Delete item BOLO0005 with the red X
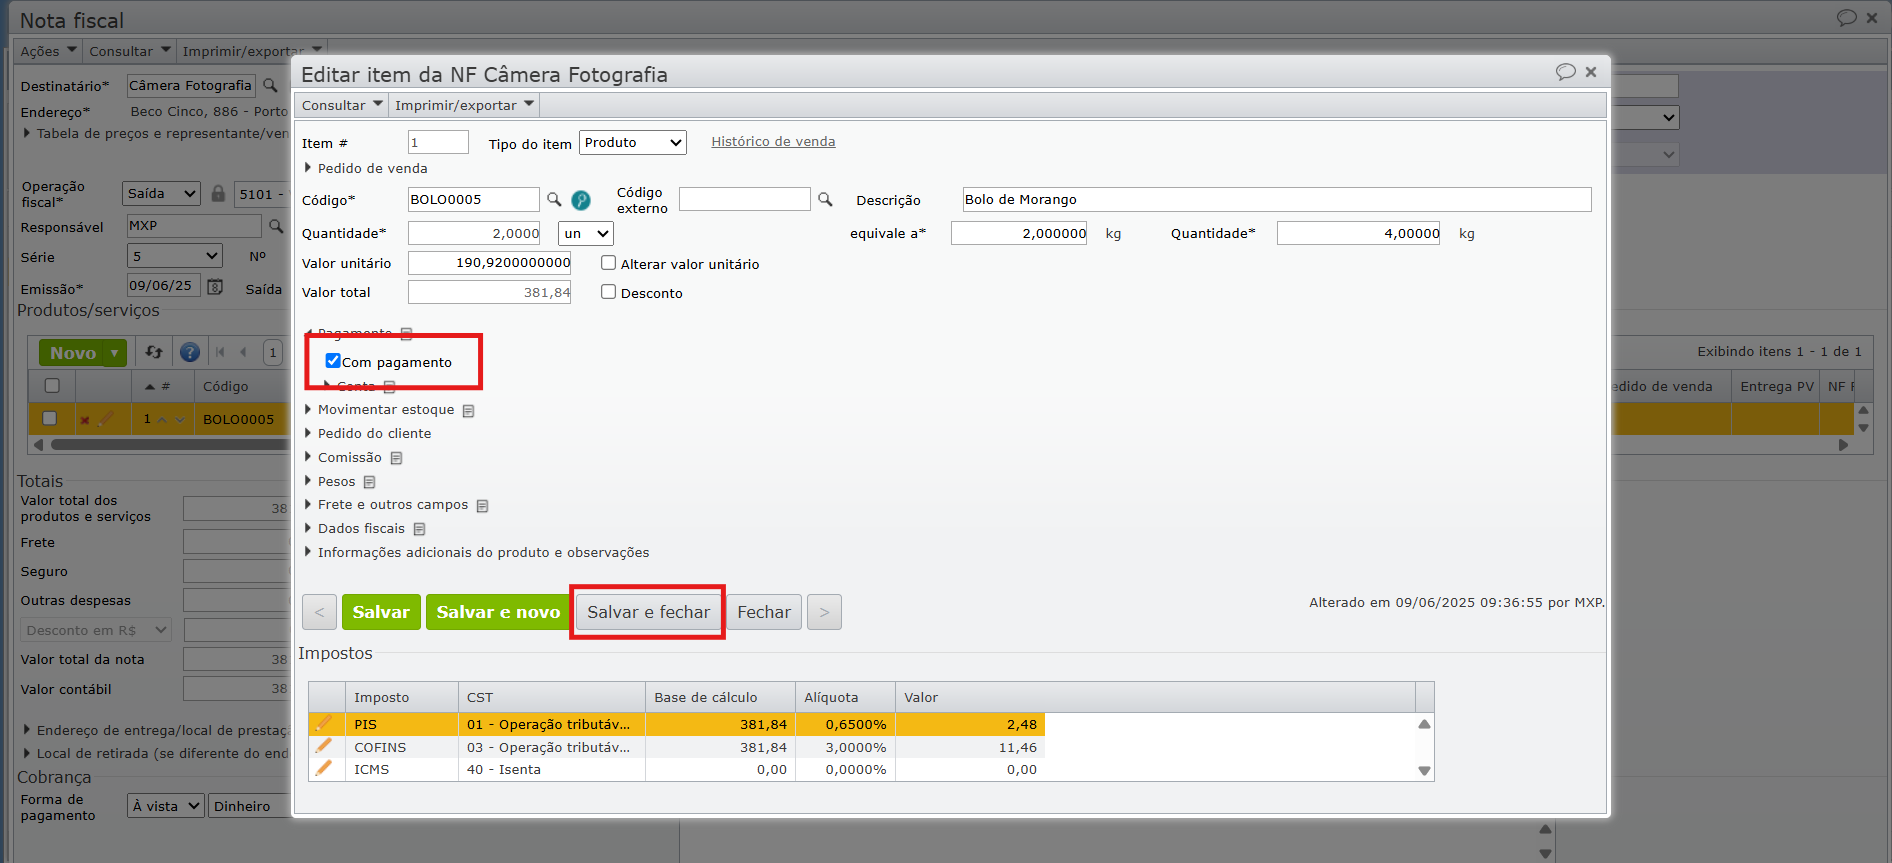Viewport: 1892px width, 863px height. click(85, 420)
